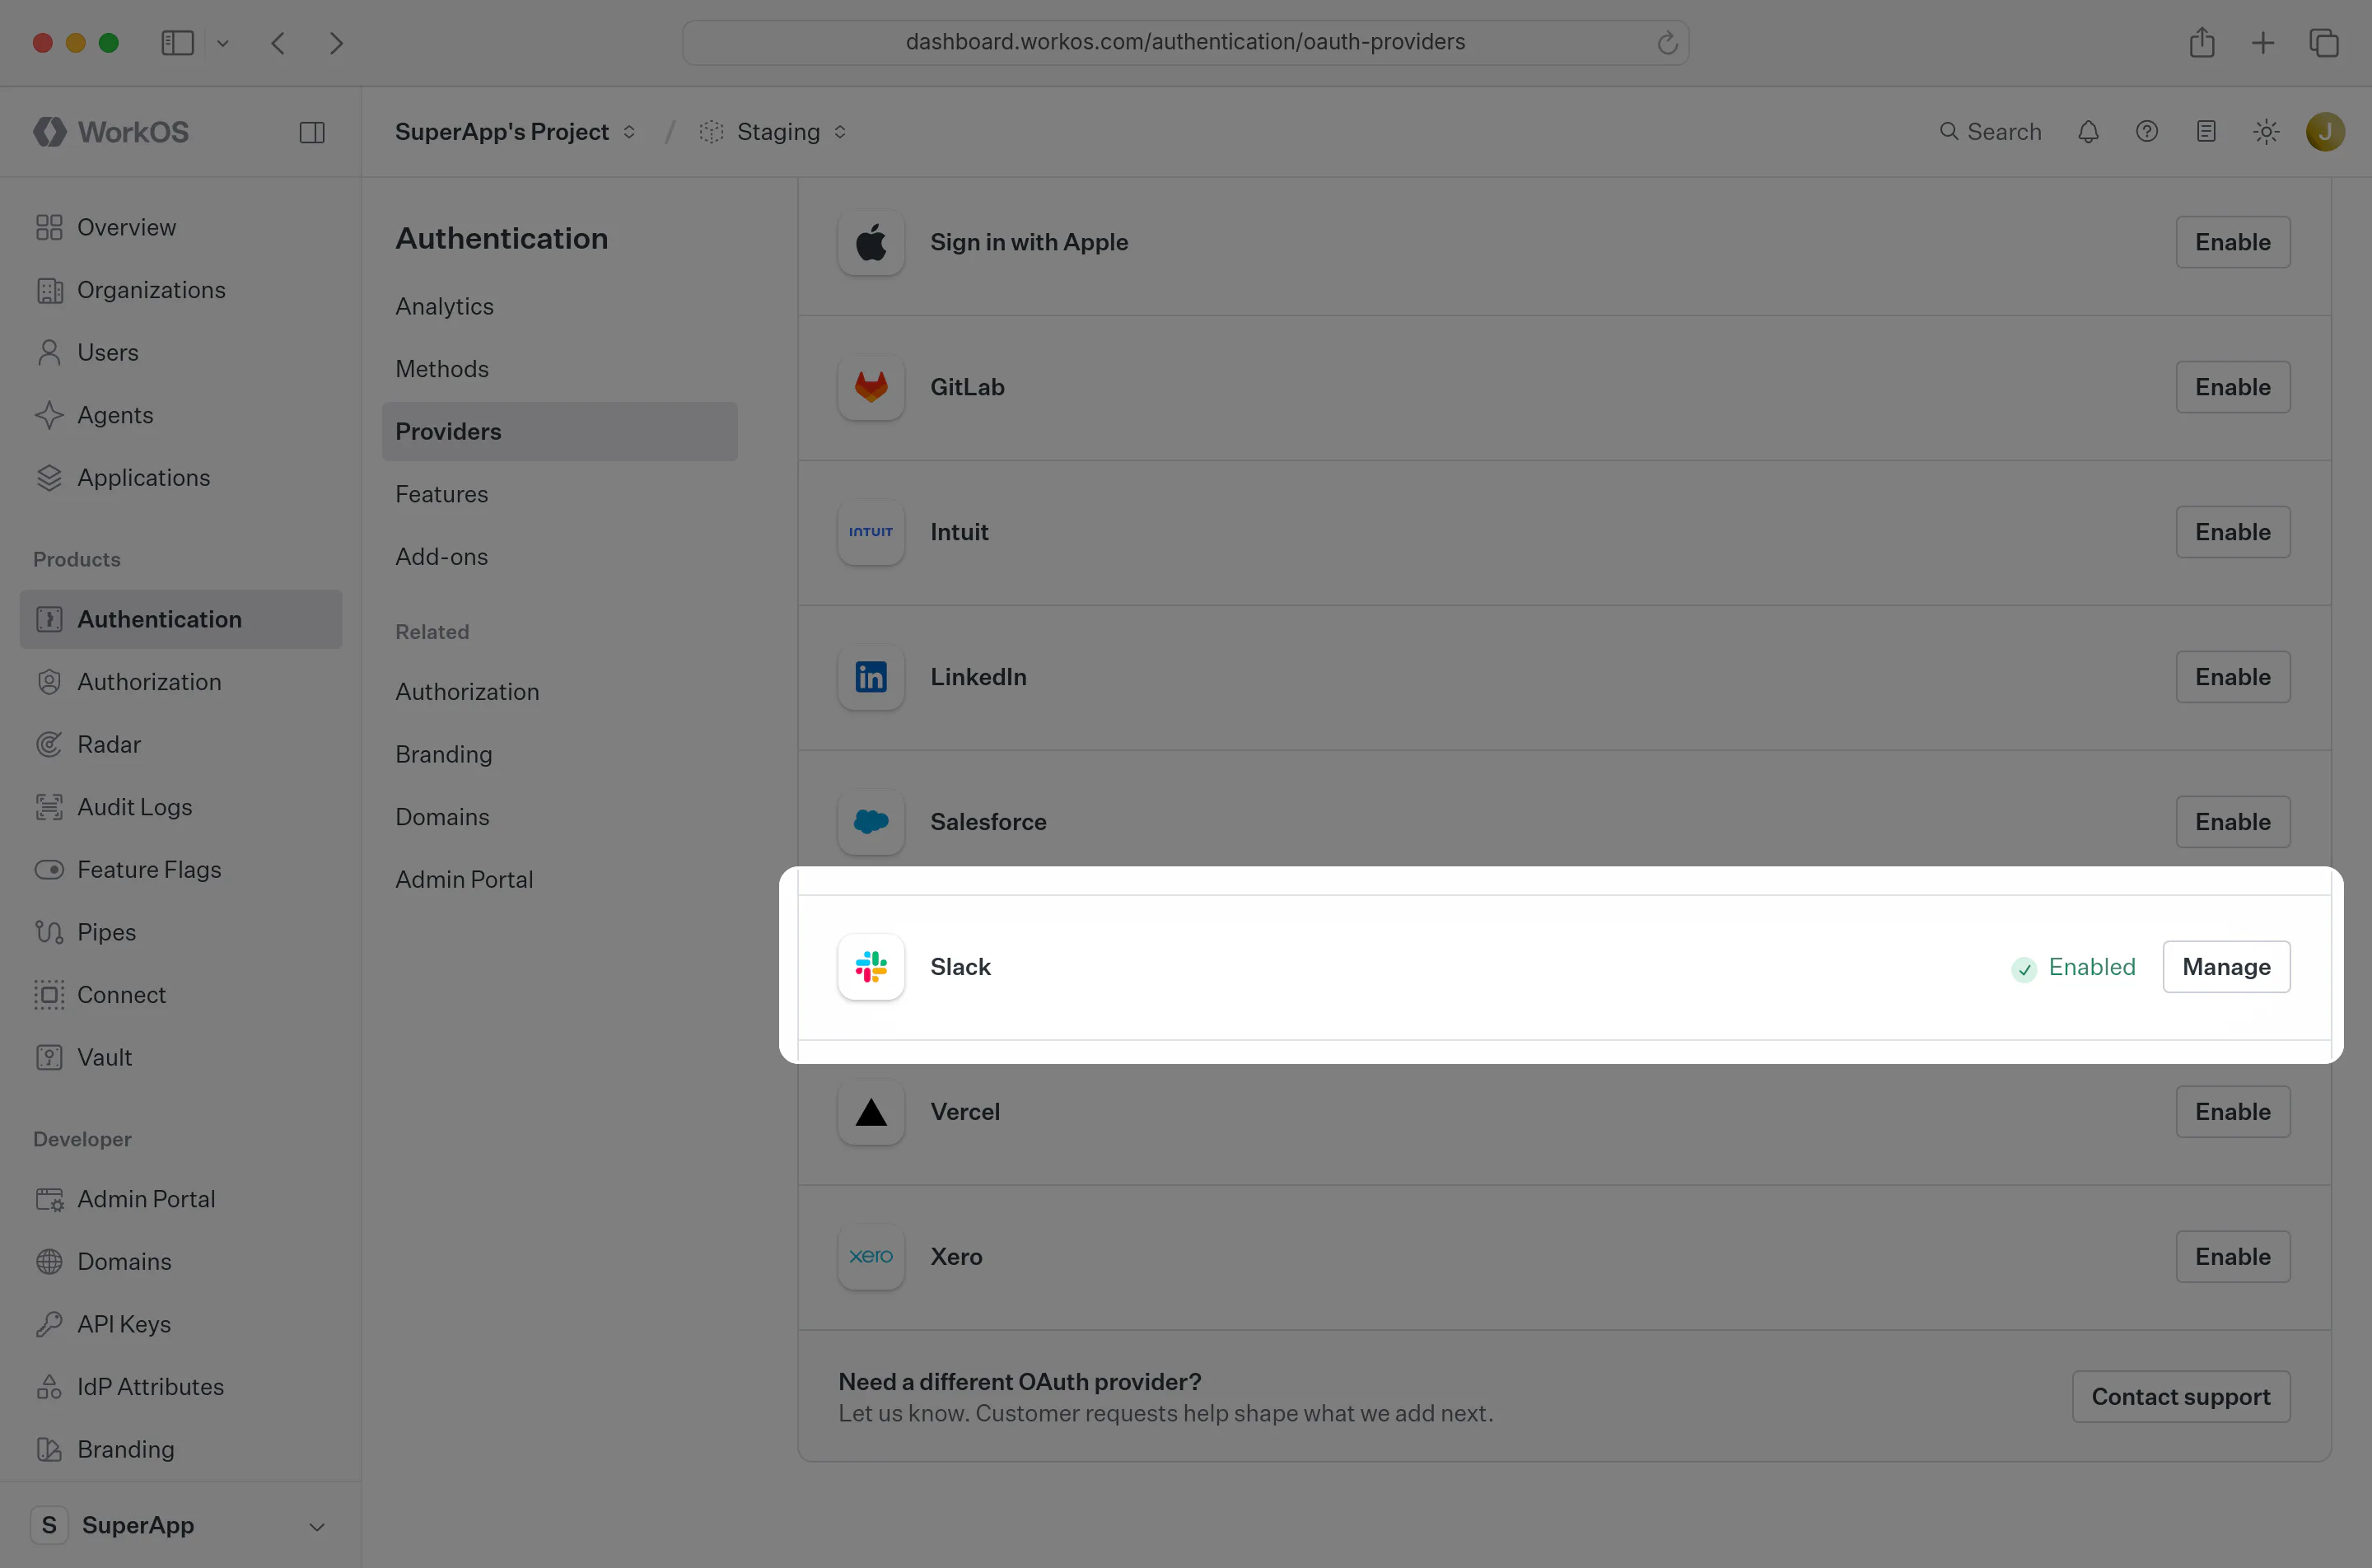Open Users in sidebar
Viewport: 2372px width, 1568px height.
[x=180, y=353]
